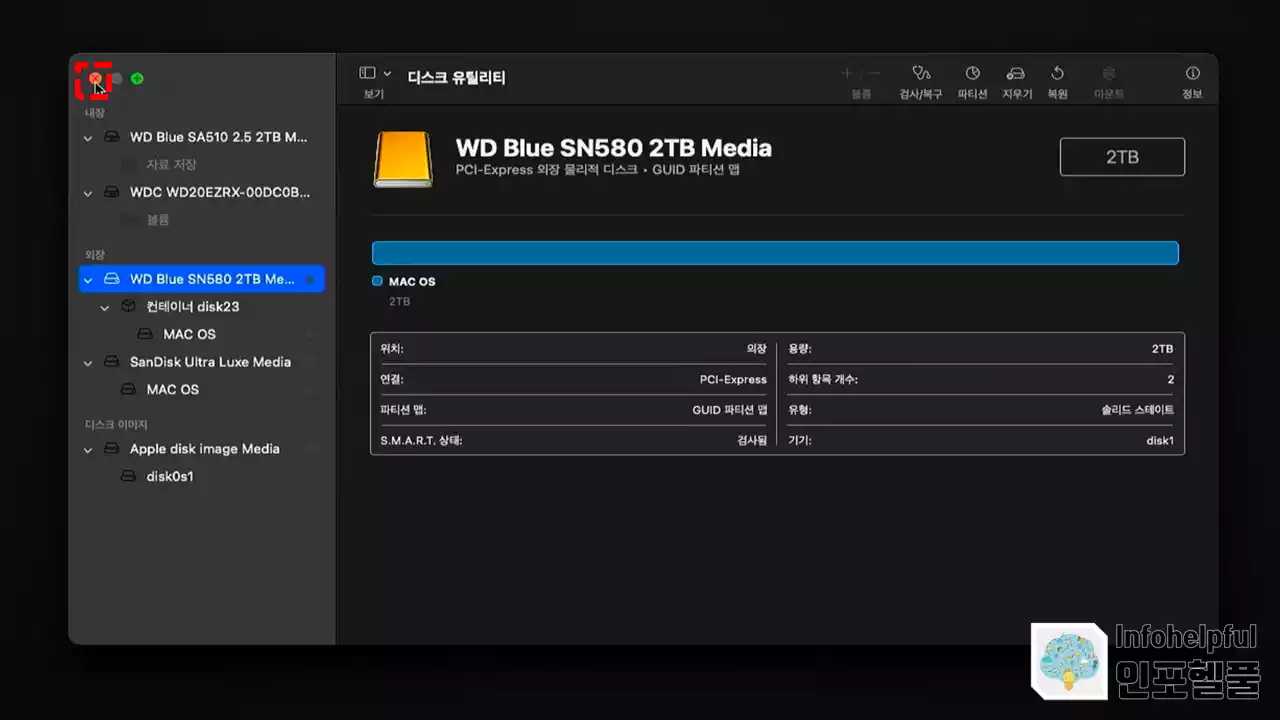
Task: Add a volume with the plus icon
Action: 847,74
